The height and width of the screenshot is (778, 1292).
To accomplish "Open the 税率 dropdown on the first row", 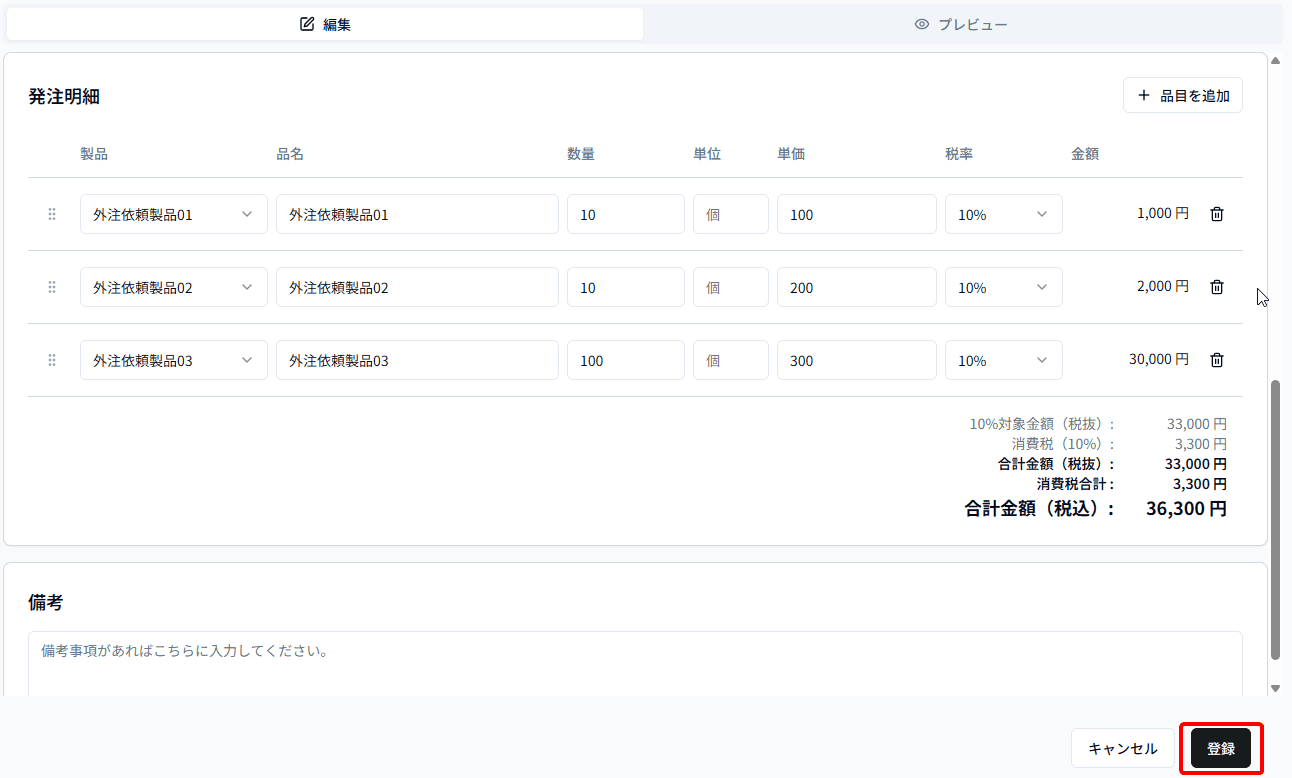I will 1003,213.
